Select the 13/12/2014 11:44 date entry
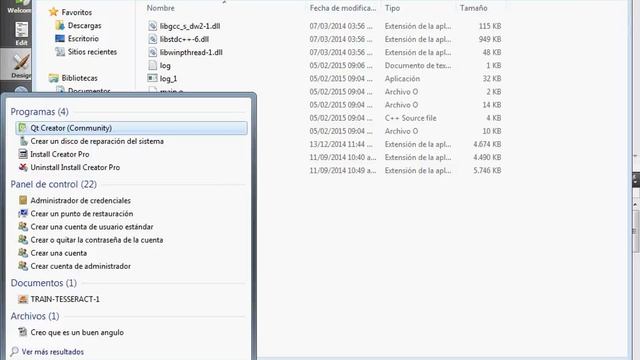Screen dimensions: 640x360 [341, 144]
